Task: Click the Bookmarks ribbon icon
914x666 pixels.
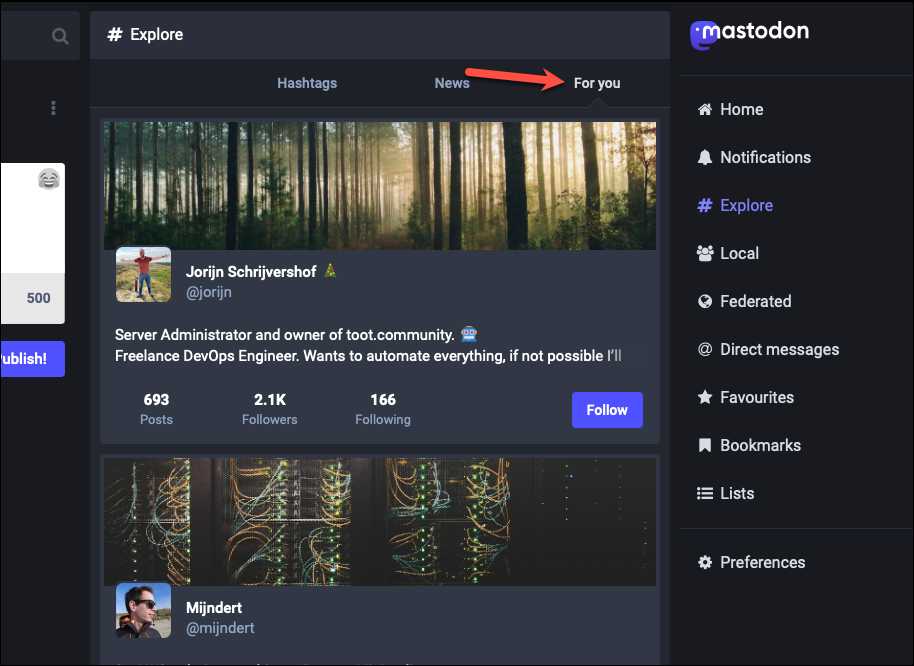Action: [705, 445]
